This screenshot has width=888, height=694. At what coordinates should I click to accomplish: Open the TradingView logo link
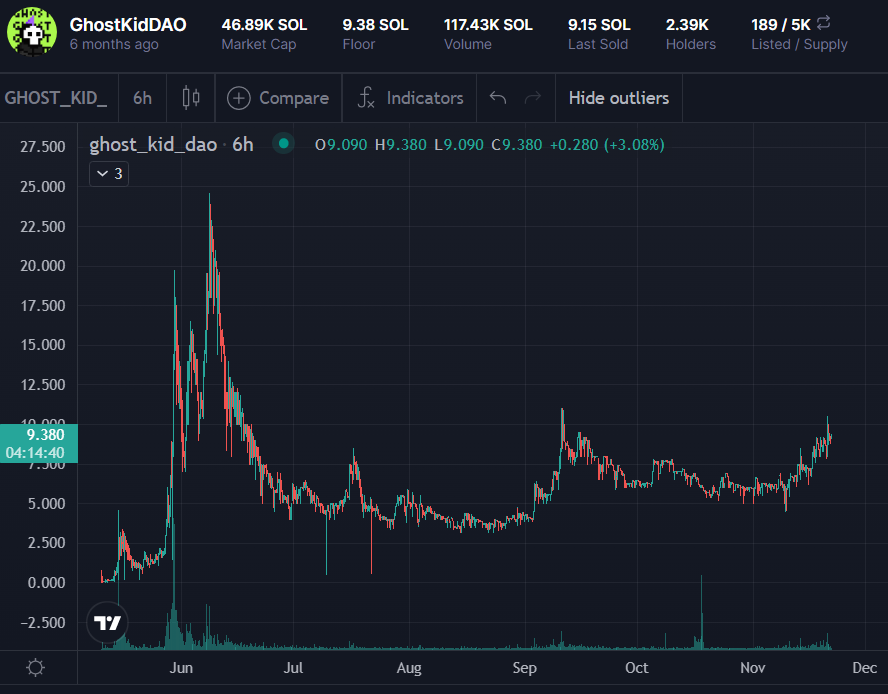107,623
